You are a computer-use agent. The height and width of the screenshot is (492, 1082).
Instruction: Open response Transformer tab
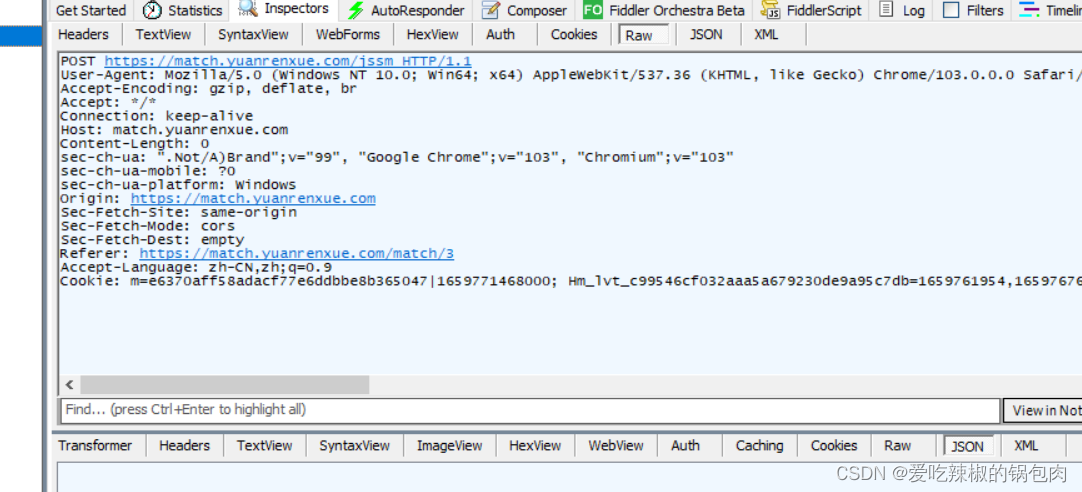click(x=95, y=446)
